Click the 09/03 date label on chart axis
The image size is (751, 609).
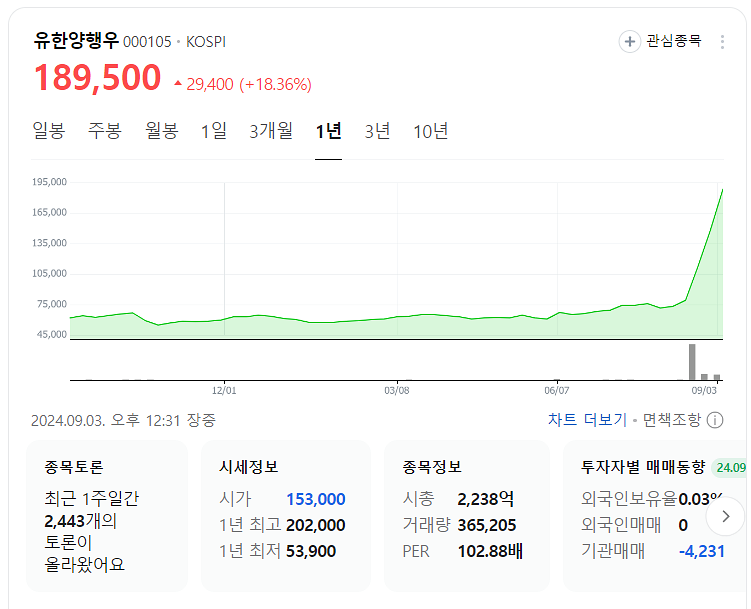(x=704, y=391)
